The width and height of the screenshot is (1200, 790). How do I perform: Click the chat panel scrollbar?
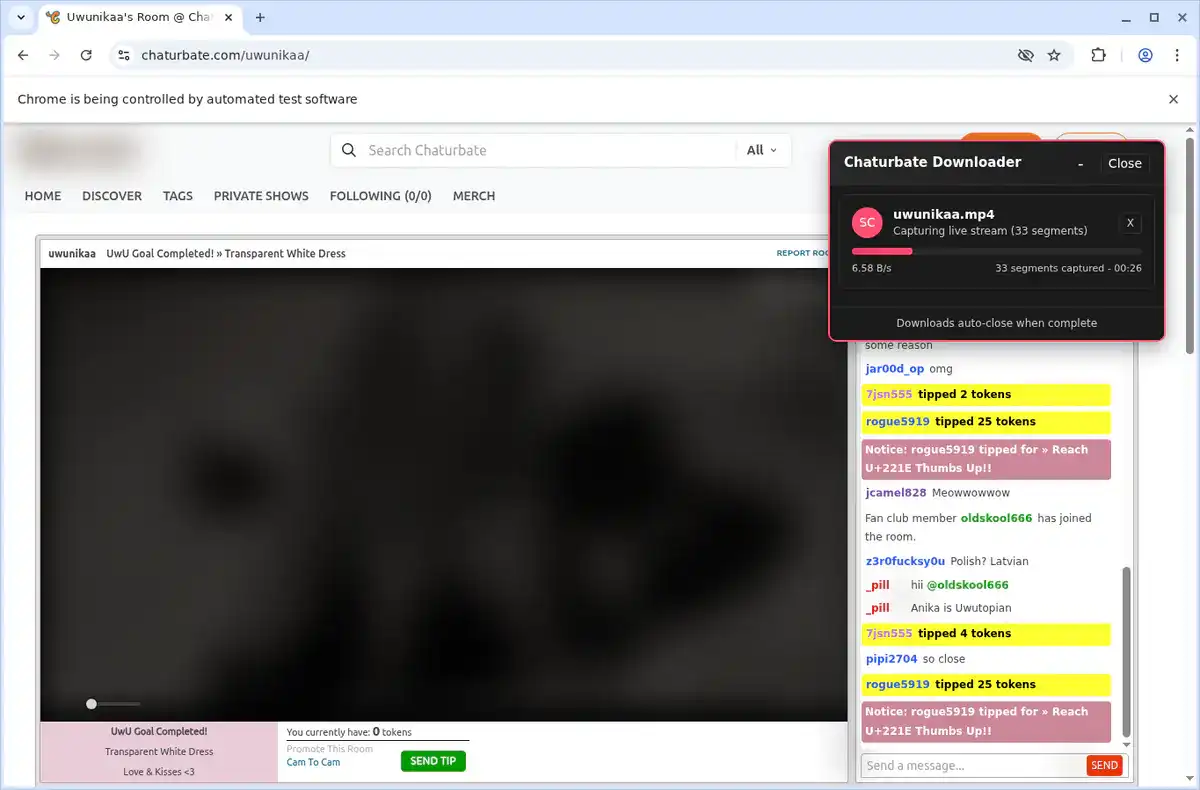click(x=1127, y=650)
